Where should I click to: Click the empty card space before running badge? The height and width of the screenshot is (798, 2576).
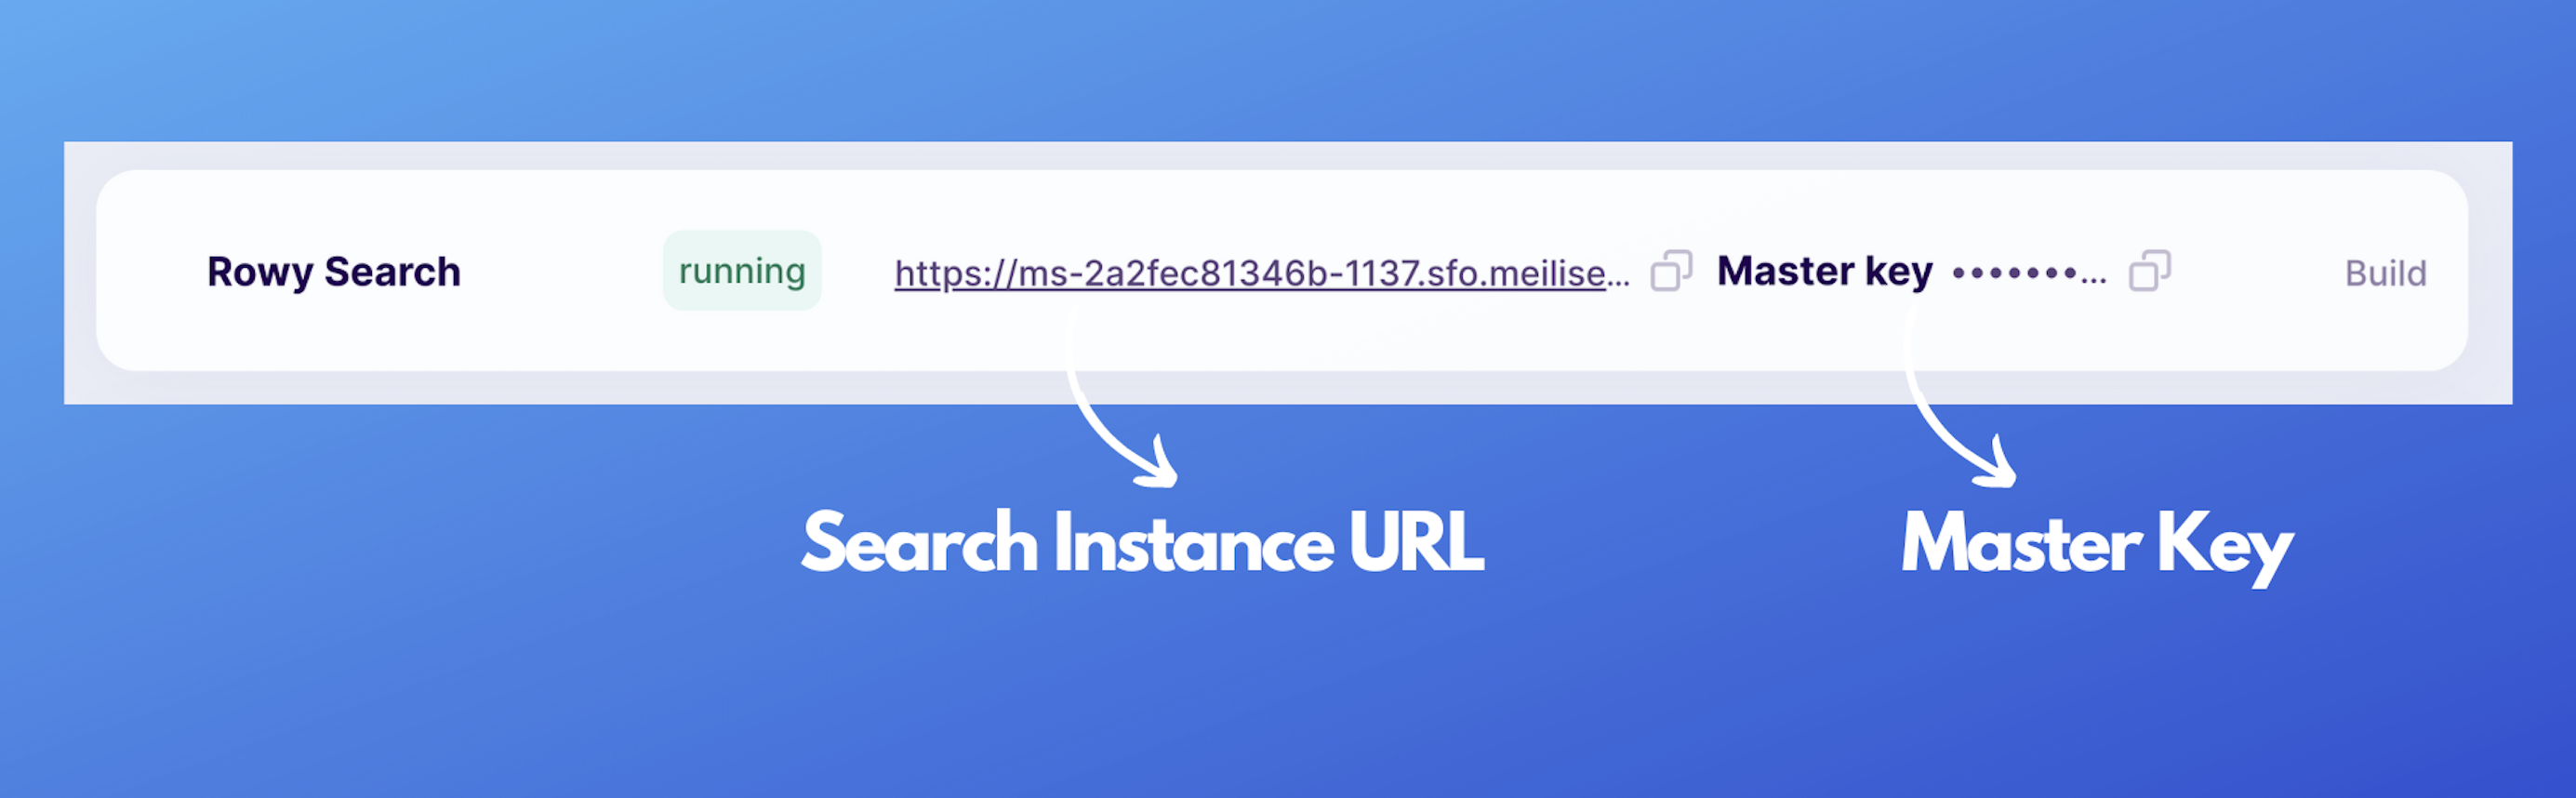point(562,271)
